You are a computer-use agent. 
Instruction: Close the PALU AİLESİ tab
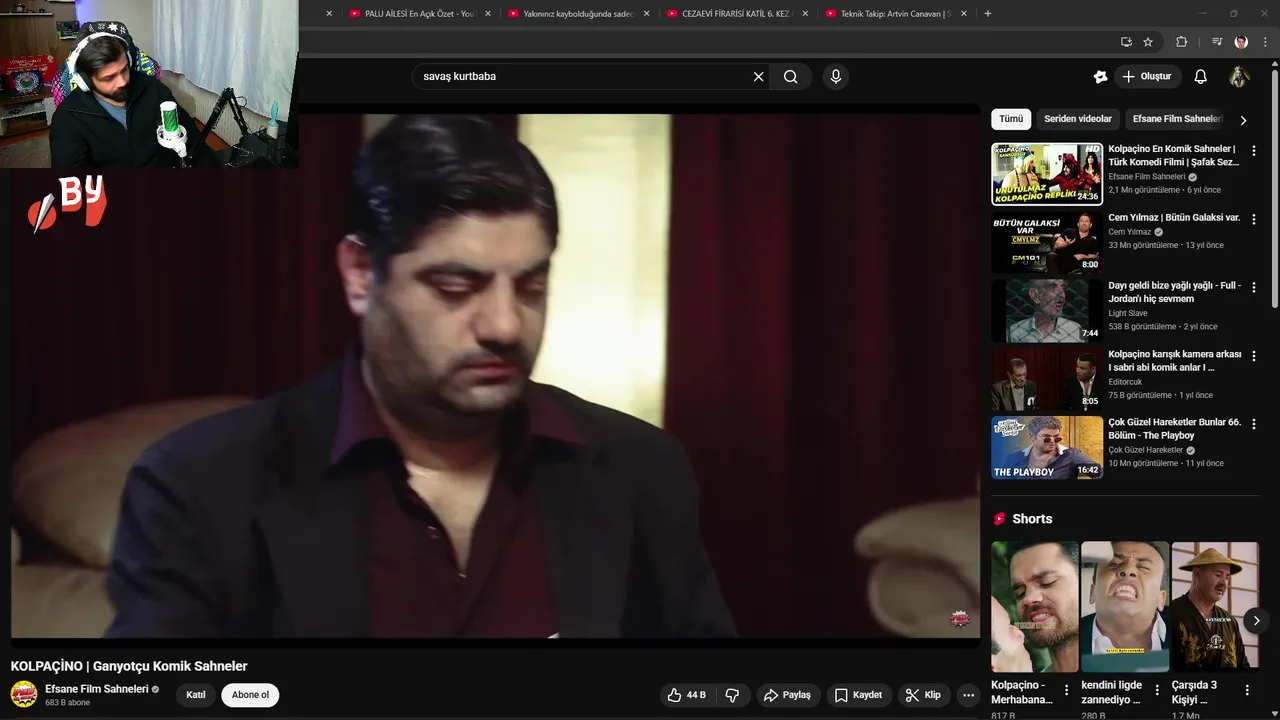click(x=488, y=14)
